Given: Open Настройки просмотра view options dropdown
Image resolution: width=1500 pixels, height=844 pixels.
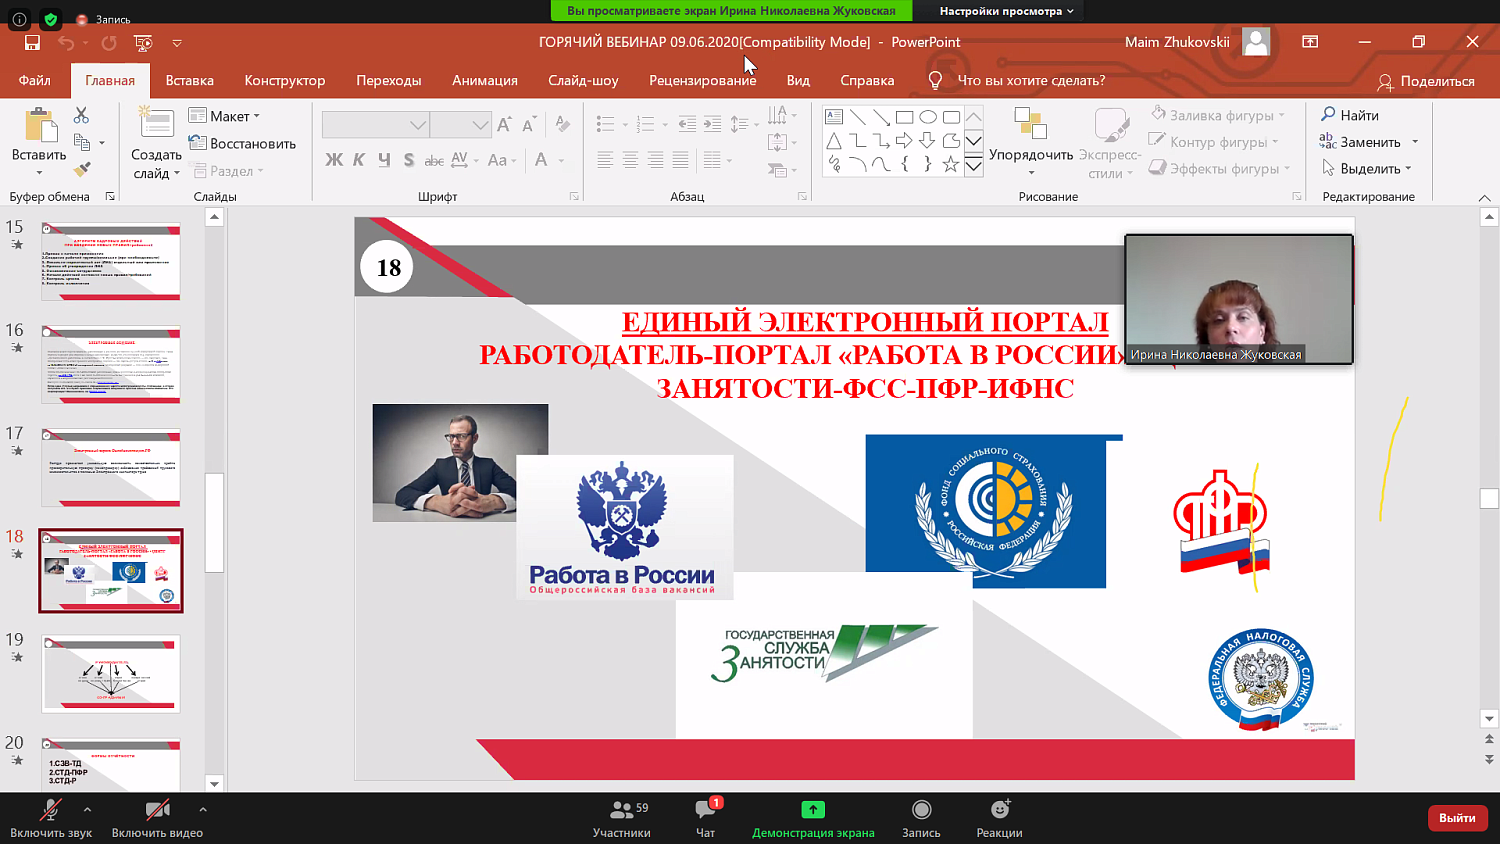Looking at the screenshot, I should pos(1006,11).
